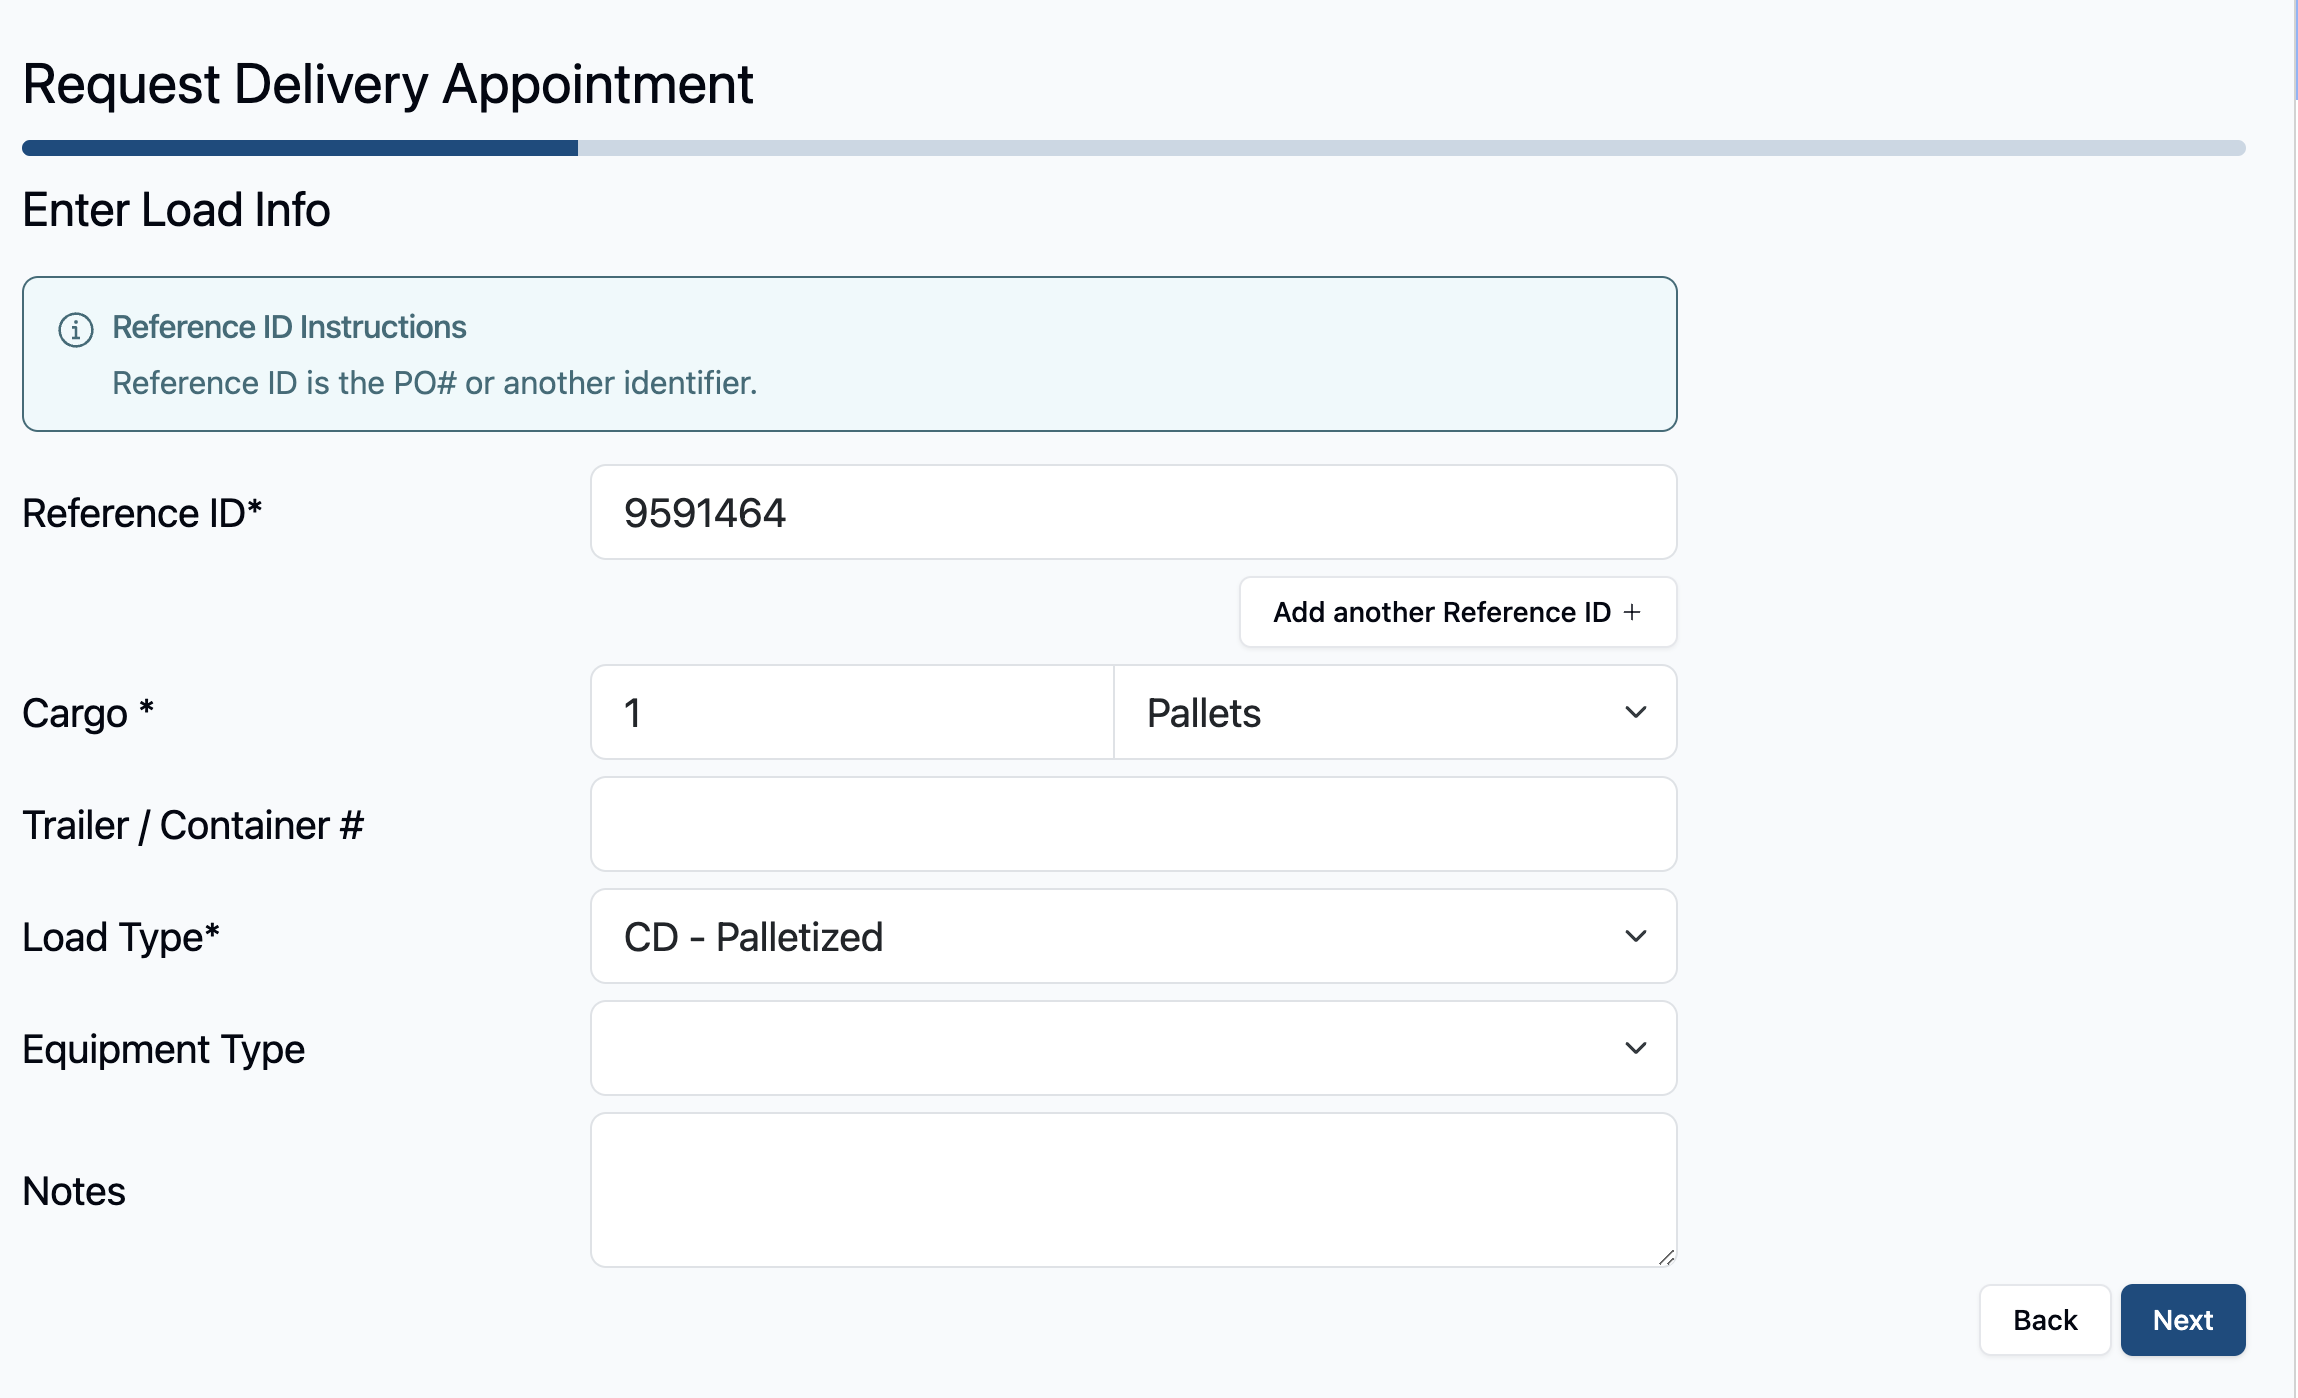Click the Cargo quantity input field
The width and height of the screenshot is (2298, 1398).
pyautogui.click(x=852, y=712)
